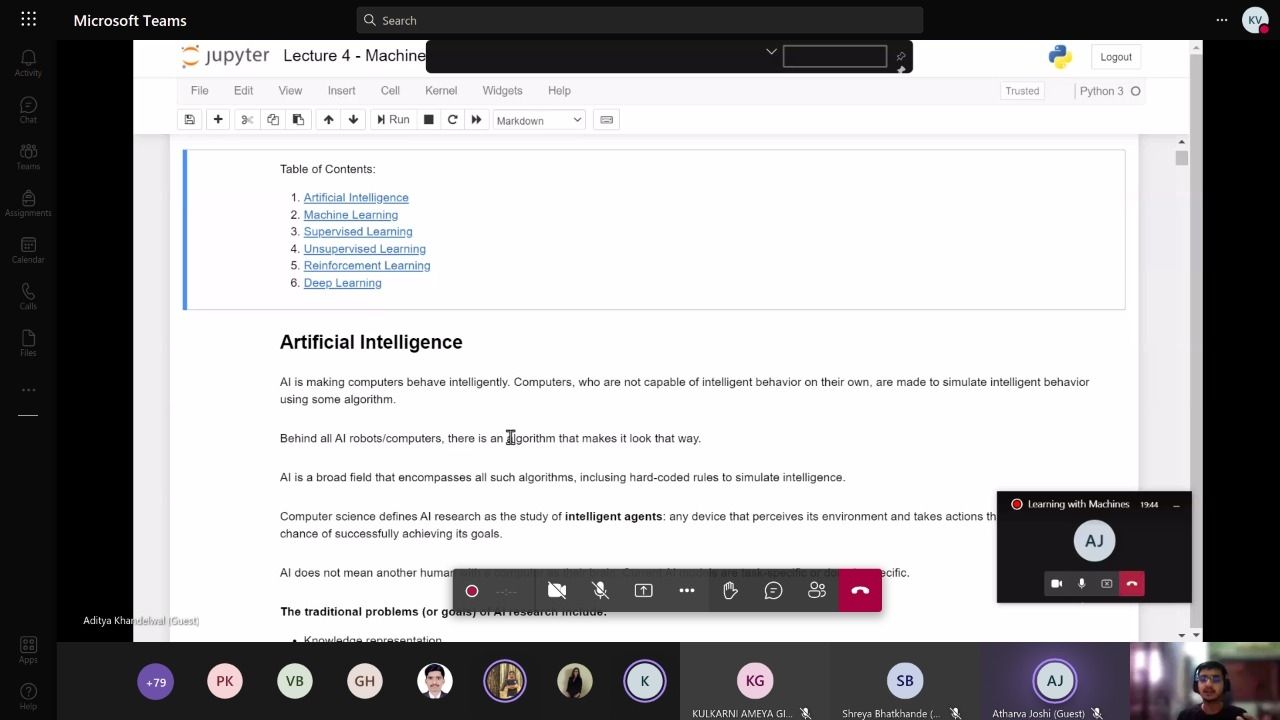Open the Widgets menu in Jupyter
Viewport: 1280px width, 720px height.
click(x=502, y=91)
